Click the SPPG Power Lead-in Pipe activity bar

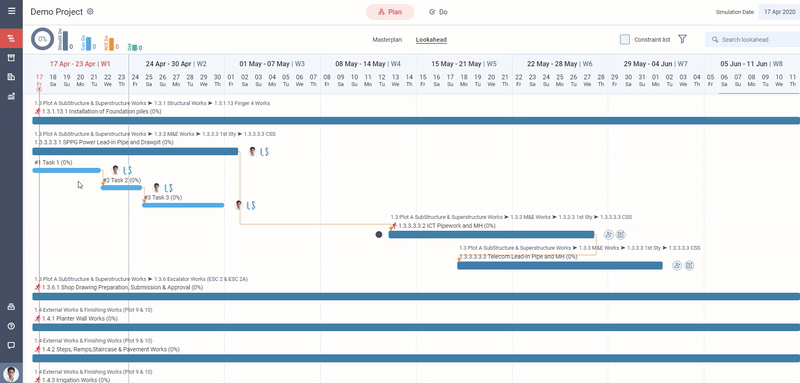pyautogui.click(x=135, y=151)
